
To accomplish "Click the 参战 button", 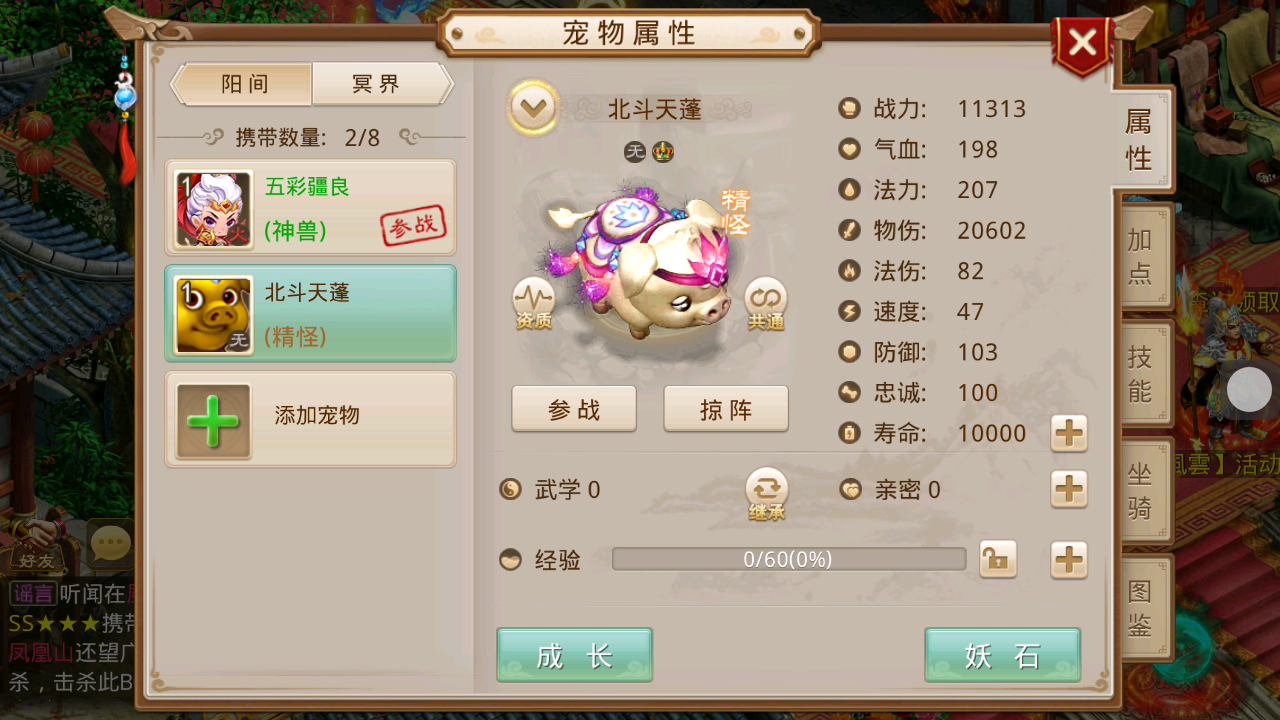I will pyautogui.click(x=574, y=409).
